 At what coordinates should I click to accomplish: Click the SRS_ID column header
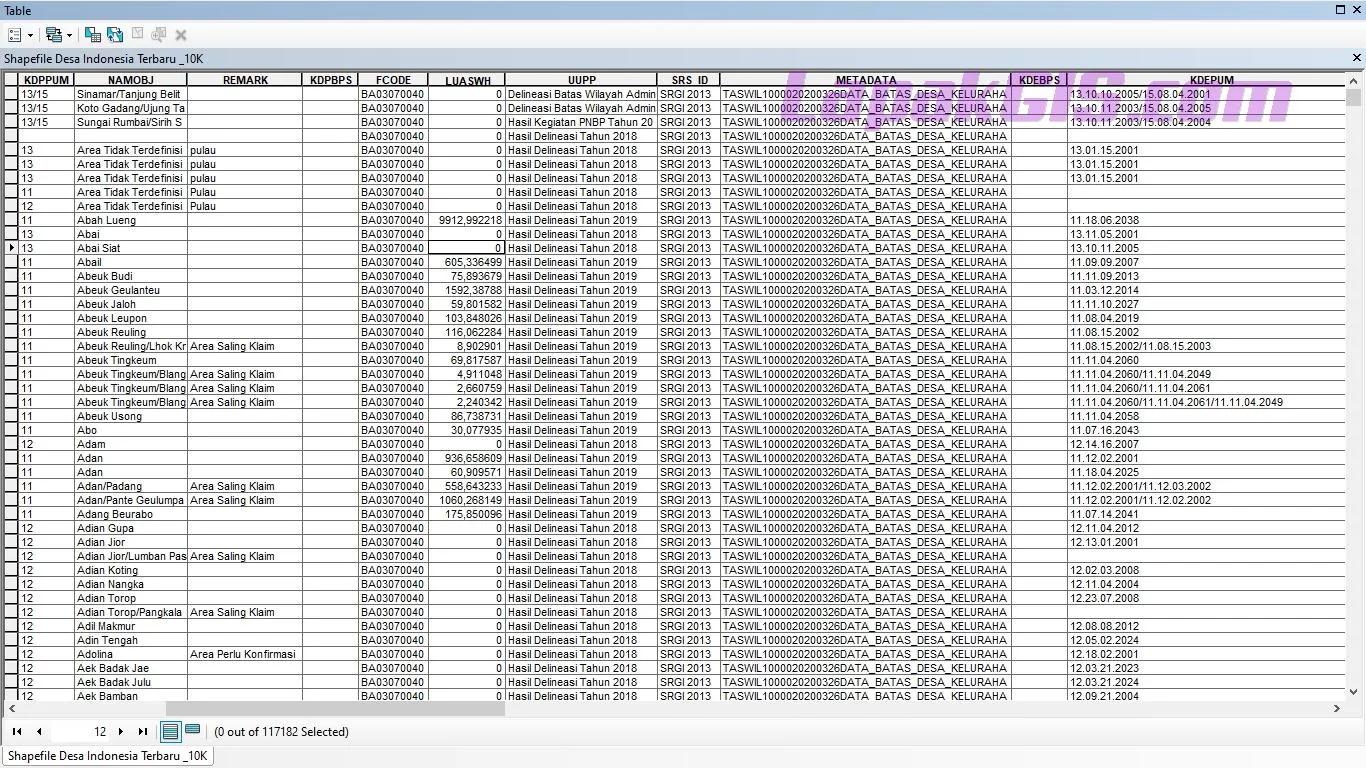(x=689, y=80)
